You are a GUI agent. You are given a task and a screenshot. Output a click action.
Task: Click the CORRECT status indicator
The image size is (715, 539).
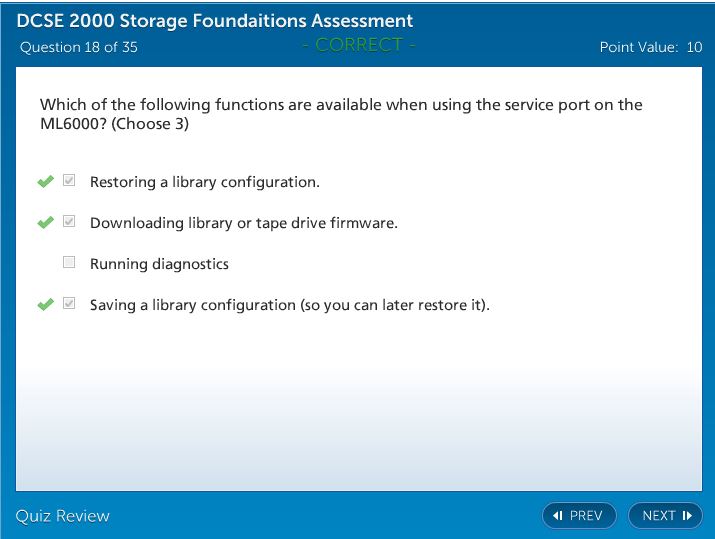358,45
